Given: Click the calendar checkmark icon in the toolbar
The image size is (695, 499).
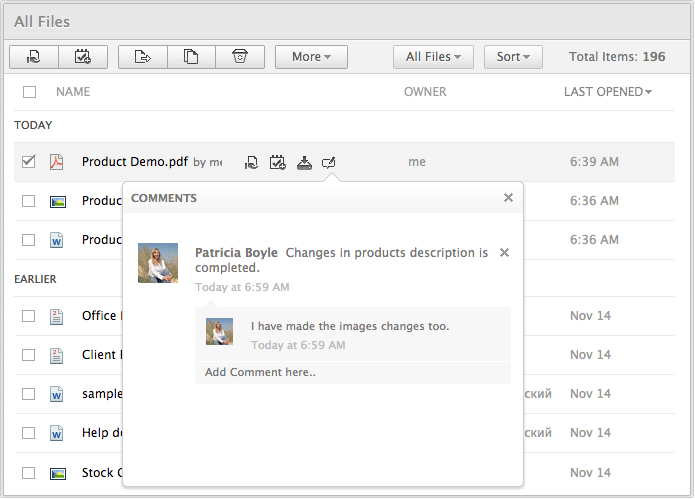Looking at the screenshot, I should click(x=83, y=57).
